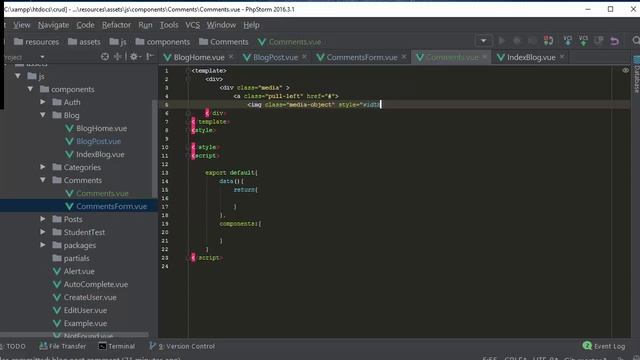Expand the Posts folder arrow
Screen dimensions: 640x360
click(43, 219)
